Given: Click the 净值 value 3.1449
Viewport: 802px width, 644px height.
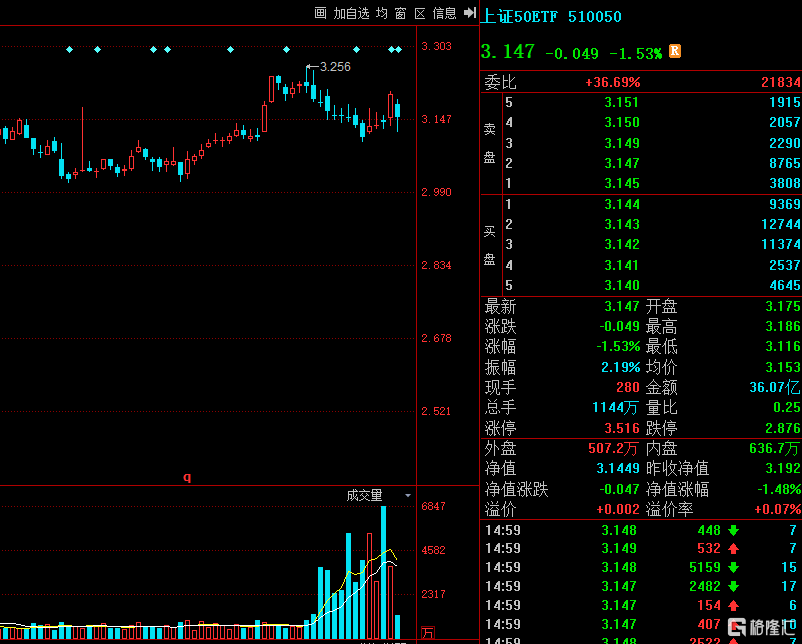Looking at the screenshot, I should pyautogui.click(x=618, y=468).
